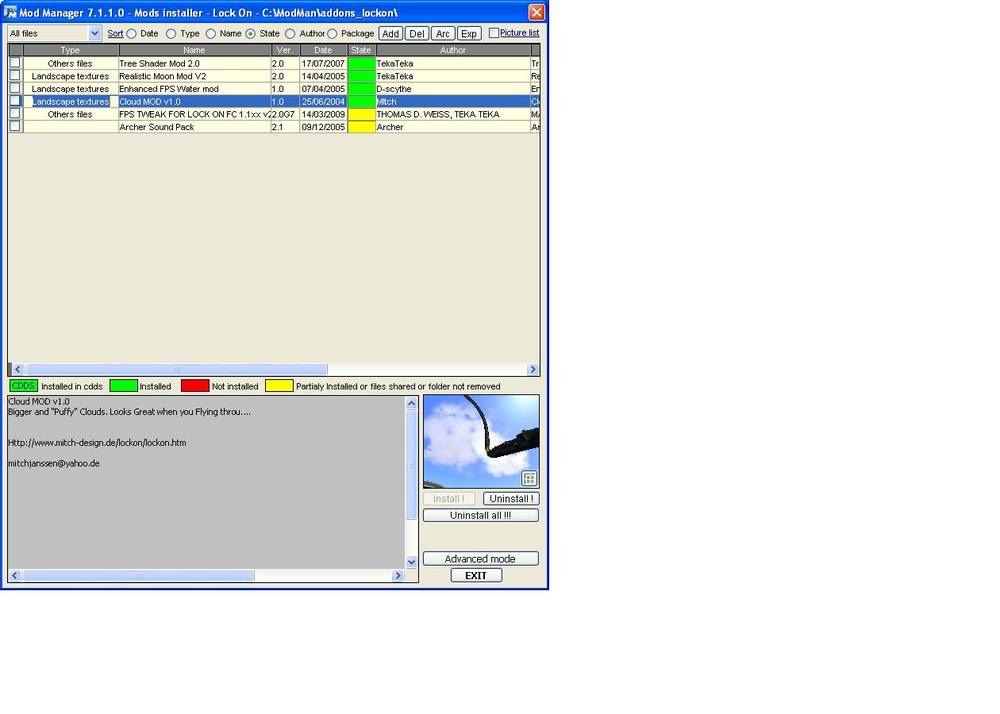Select the Date sort radio button
The height and width of the screenshot is (714, 1000).
click(131, 34)
